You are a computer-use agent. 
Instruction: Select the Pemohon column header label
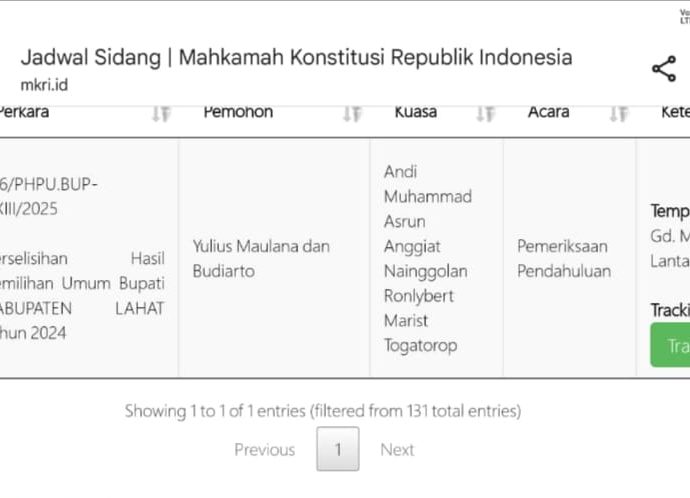click(x=238, y=112)
